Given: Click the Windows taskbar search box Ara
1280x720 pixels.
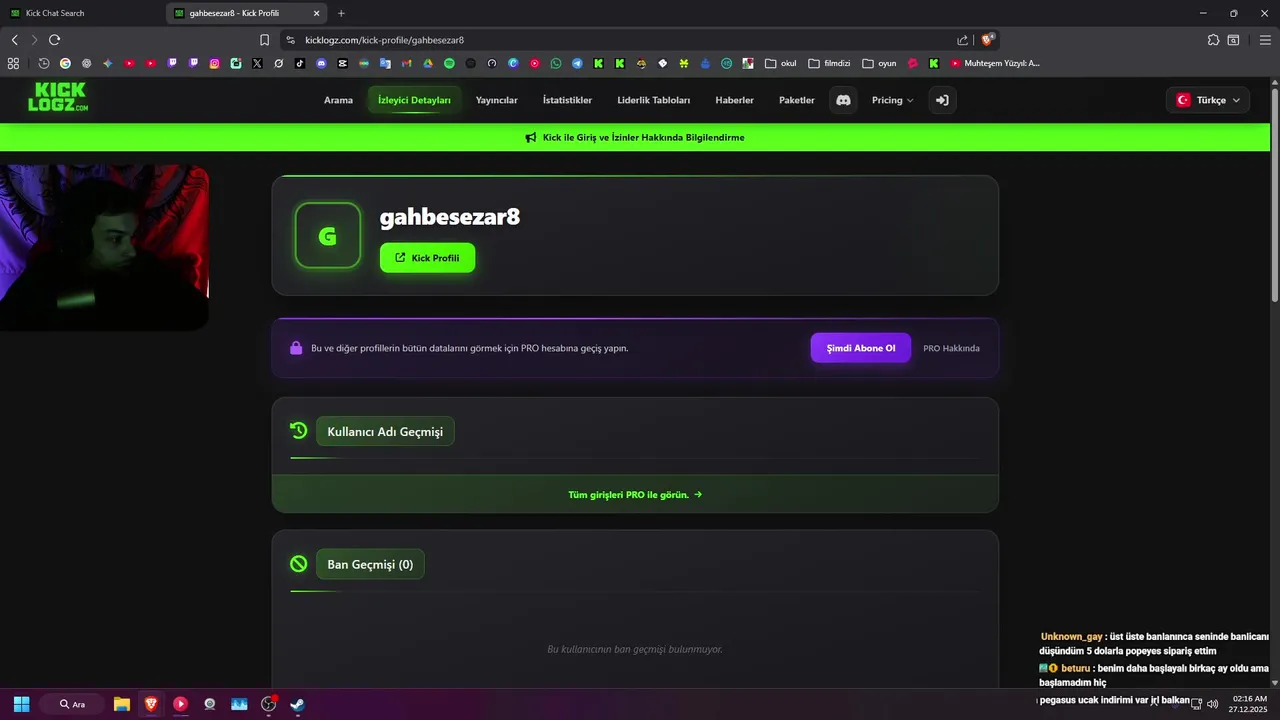Looking at the screenshot, I should click(71, 704).
